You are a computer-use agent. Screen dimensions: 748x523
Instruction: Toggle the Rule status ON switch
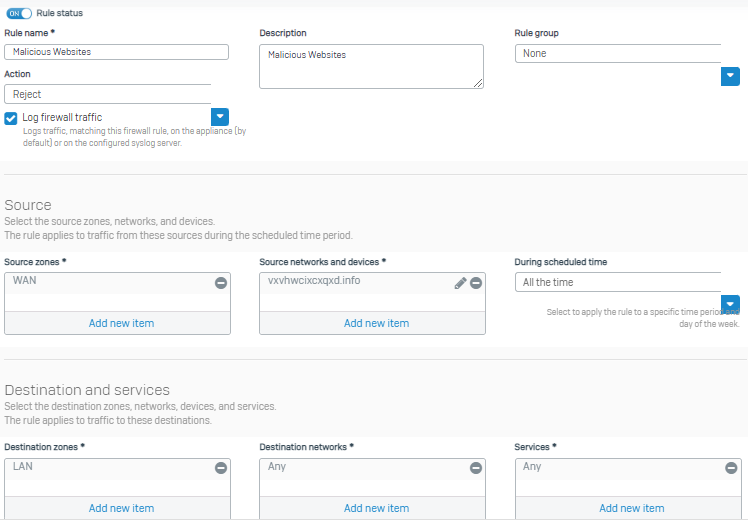pos(19,13)
